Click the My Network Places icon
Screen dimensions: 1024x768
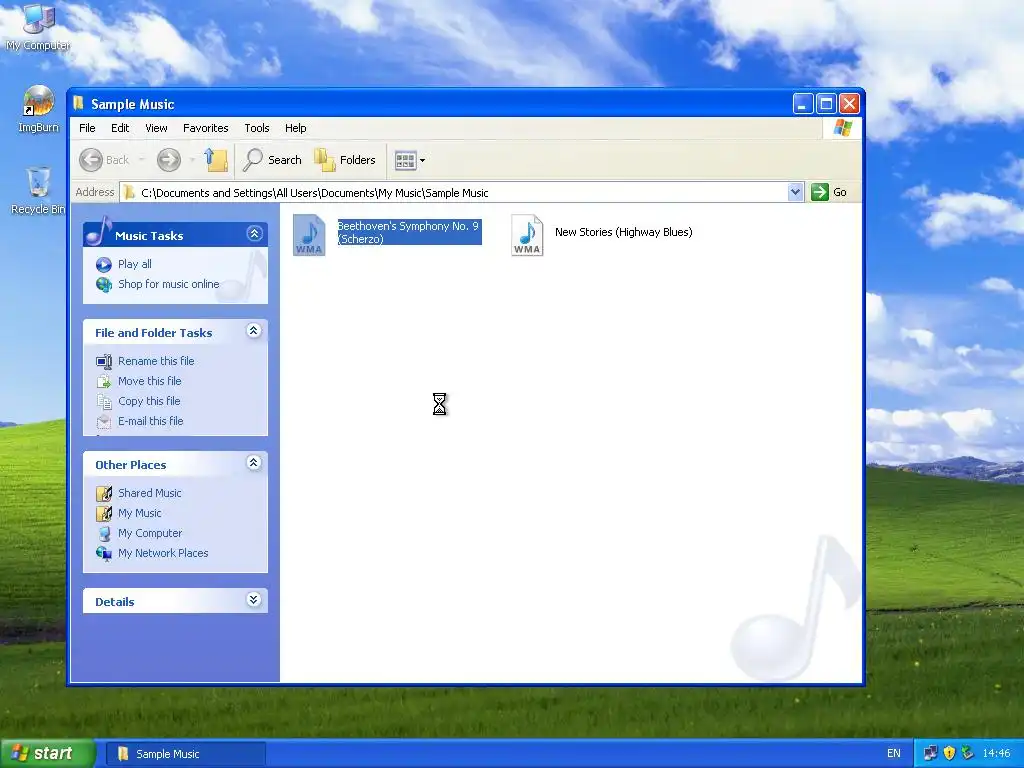104,554
